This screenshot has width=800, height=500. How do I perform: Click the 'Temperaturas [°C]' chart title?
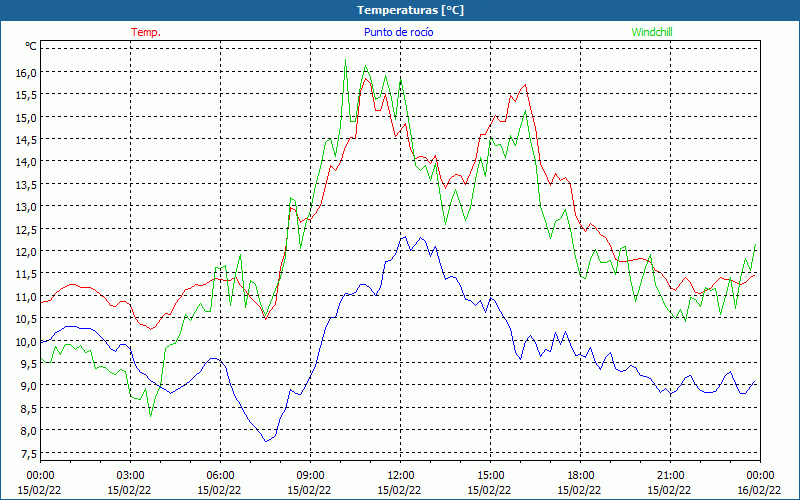pyautogui.click(x=410, y=10)
